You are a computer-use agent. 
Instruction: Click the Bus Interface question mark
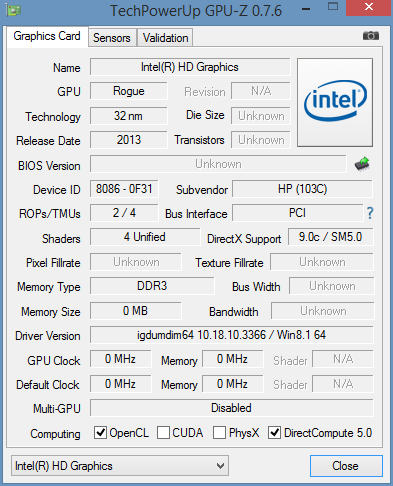pyautogui.click(x=370, y=213)
